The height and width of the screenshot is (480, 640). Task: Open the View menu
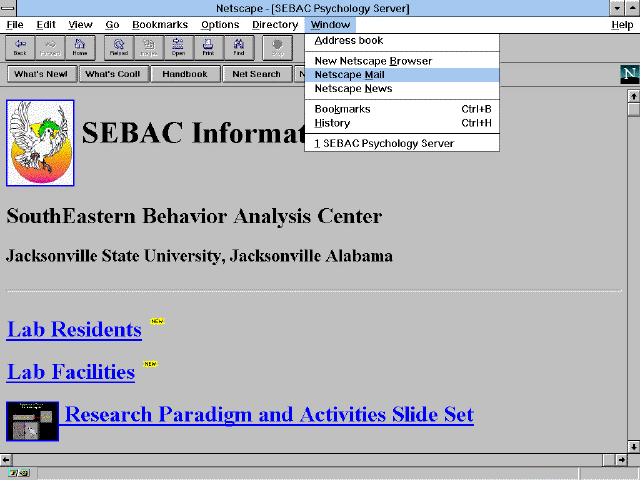pyautogui.click(x=80, y=25)
